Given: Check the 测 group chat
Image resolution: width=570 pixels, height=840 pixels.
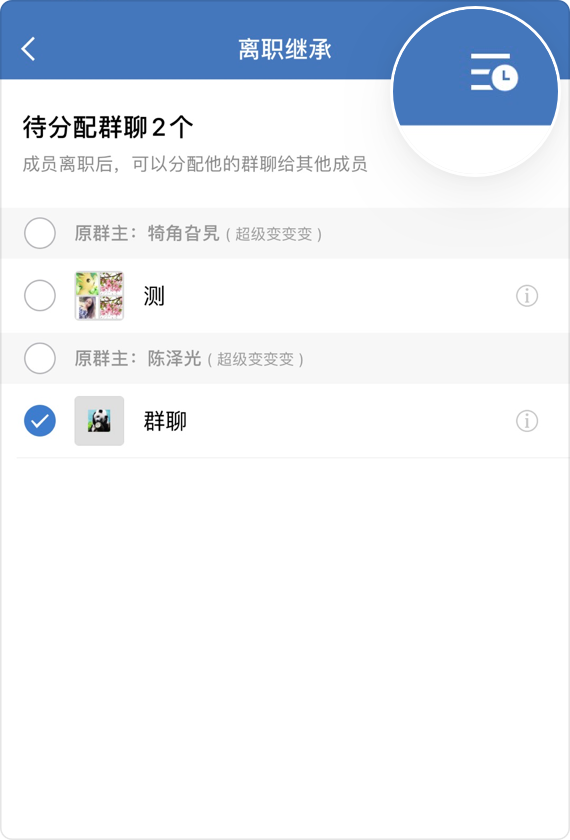Looking at the screenshot, I should pyautogui.click(x=40, y=295).
